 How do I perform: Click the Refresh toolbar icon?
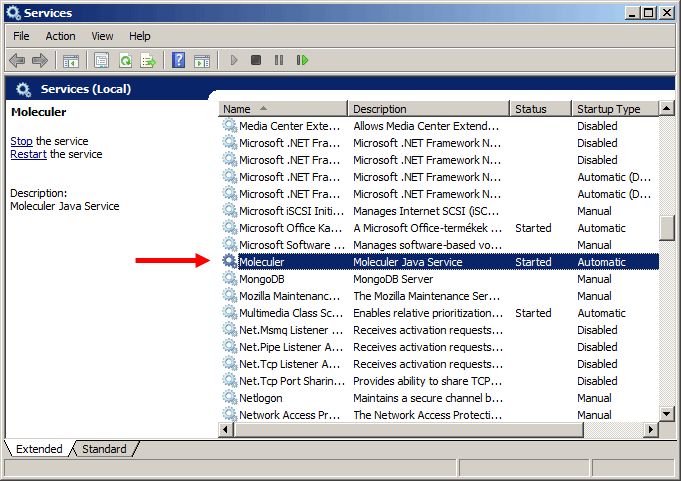(126, 60)
